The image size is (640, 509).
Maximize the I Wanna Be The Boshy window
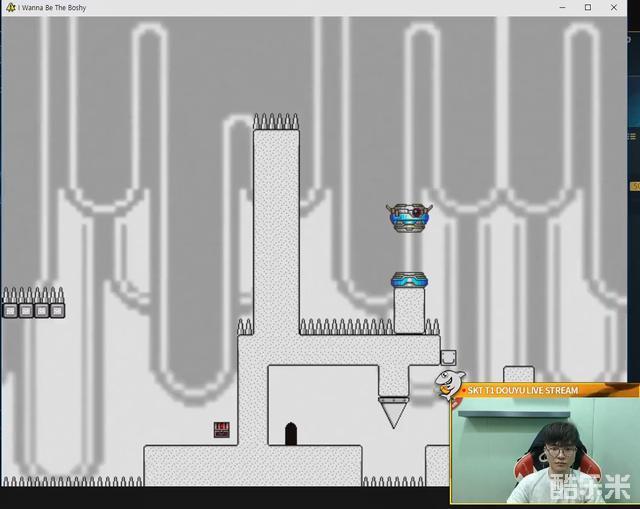(x=588, y=7)
